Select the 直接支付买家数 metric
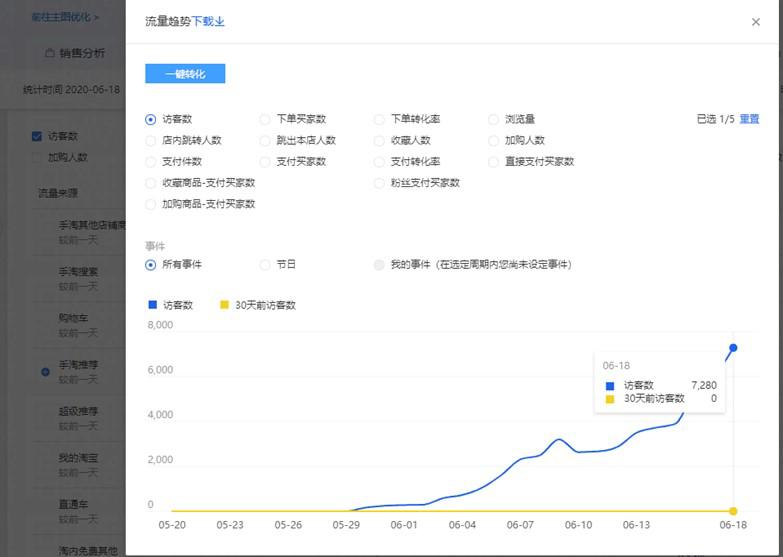 coord(493,162)
